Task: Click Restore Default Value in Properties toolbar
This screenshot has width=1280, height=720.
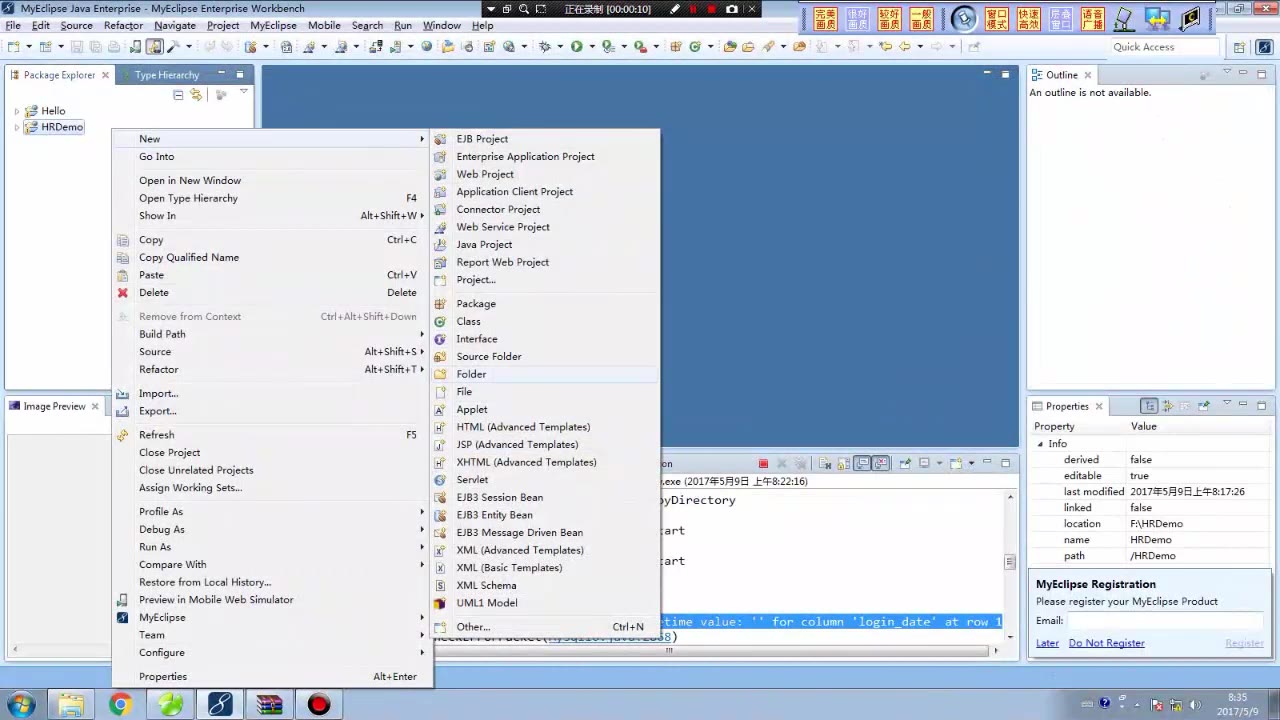Action: tap(1184, 406)
